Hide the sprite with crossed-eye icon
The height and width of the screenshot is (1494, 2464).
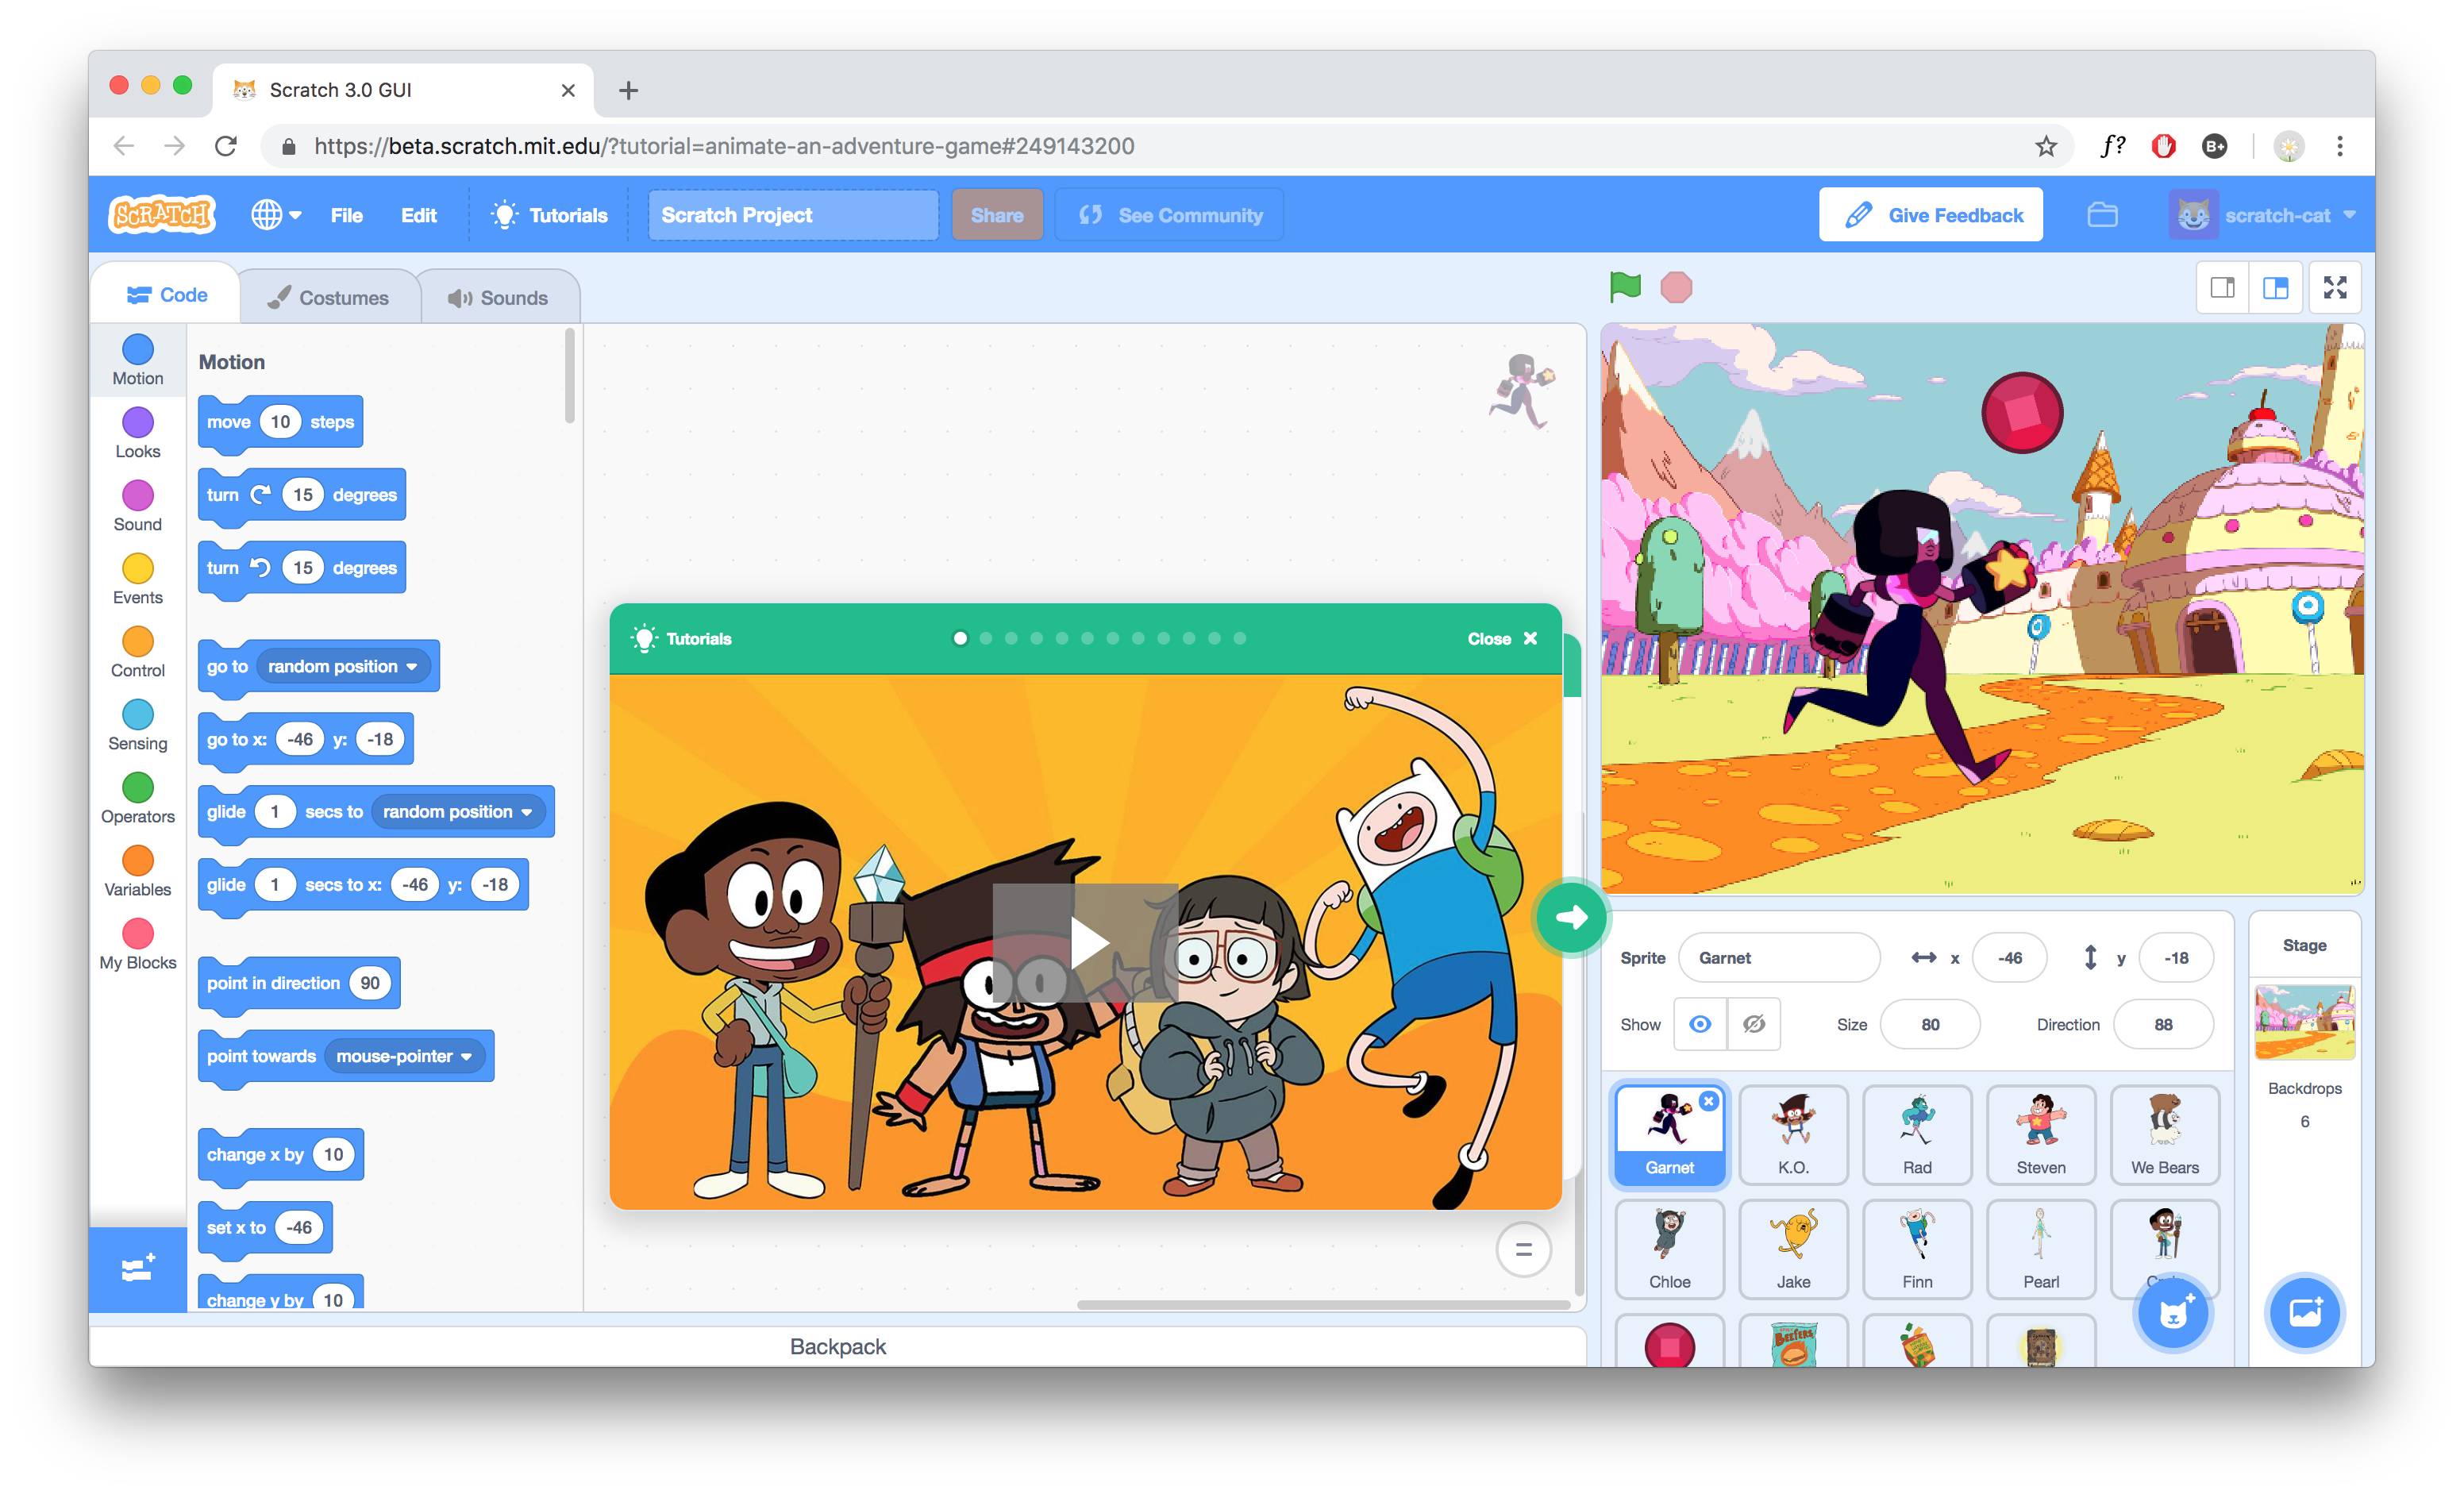[x=1754, y=1024]
